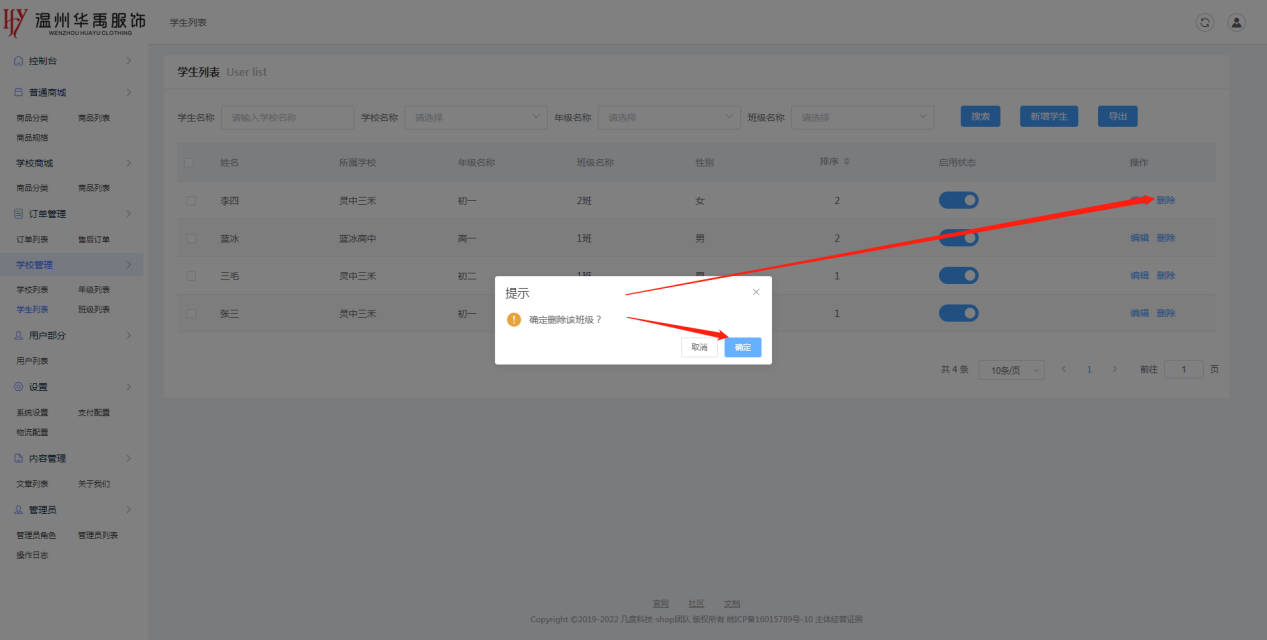
Task: Close the 提示 dialog with X icon
Action: click(x=756, y=292)
